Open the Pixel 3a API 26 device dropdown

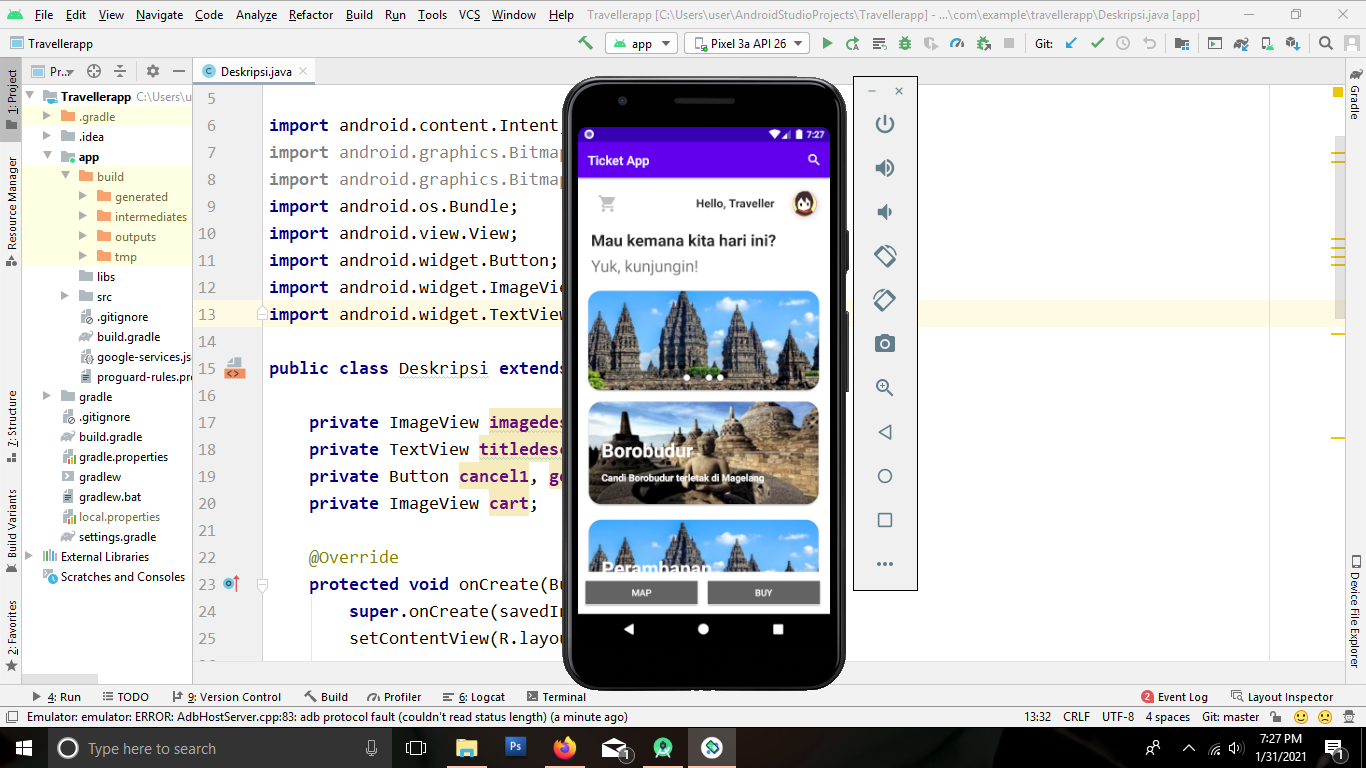click(746, 44)
